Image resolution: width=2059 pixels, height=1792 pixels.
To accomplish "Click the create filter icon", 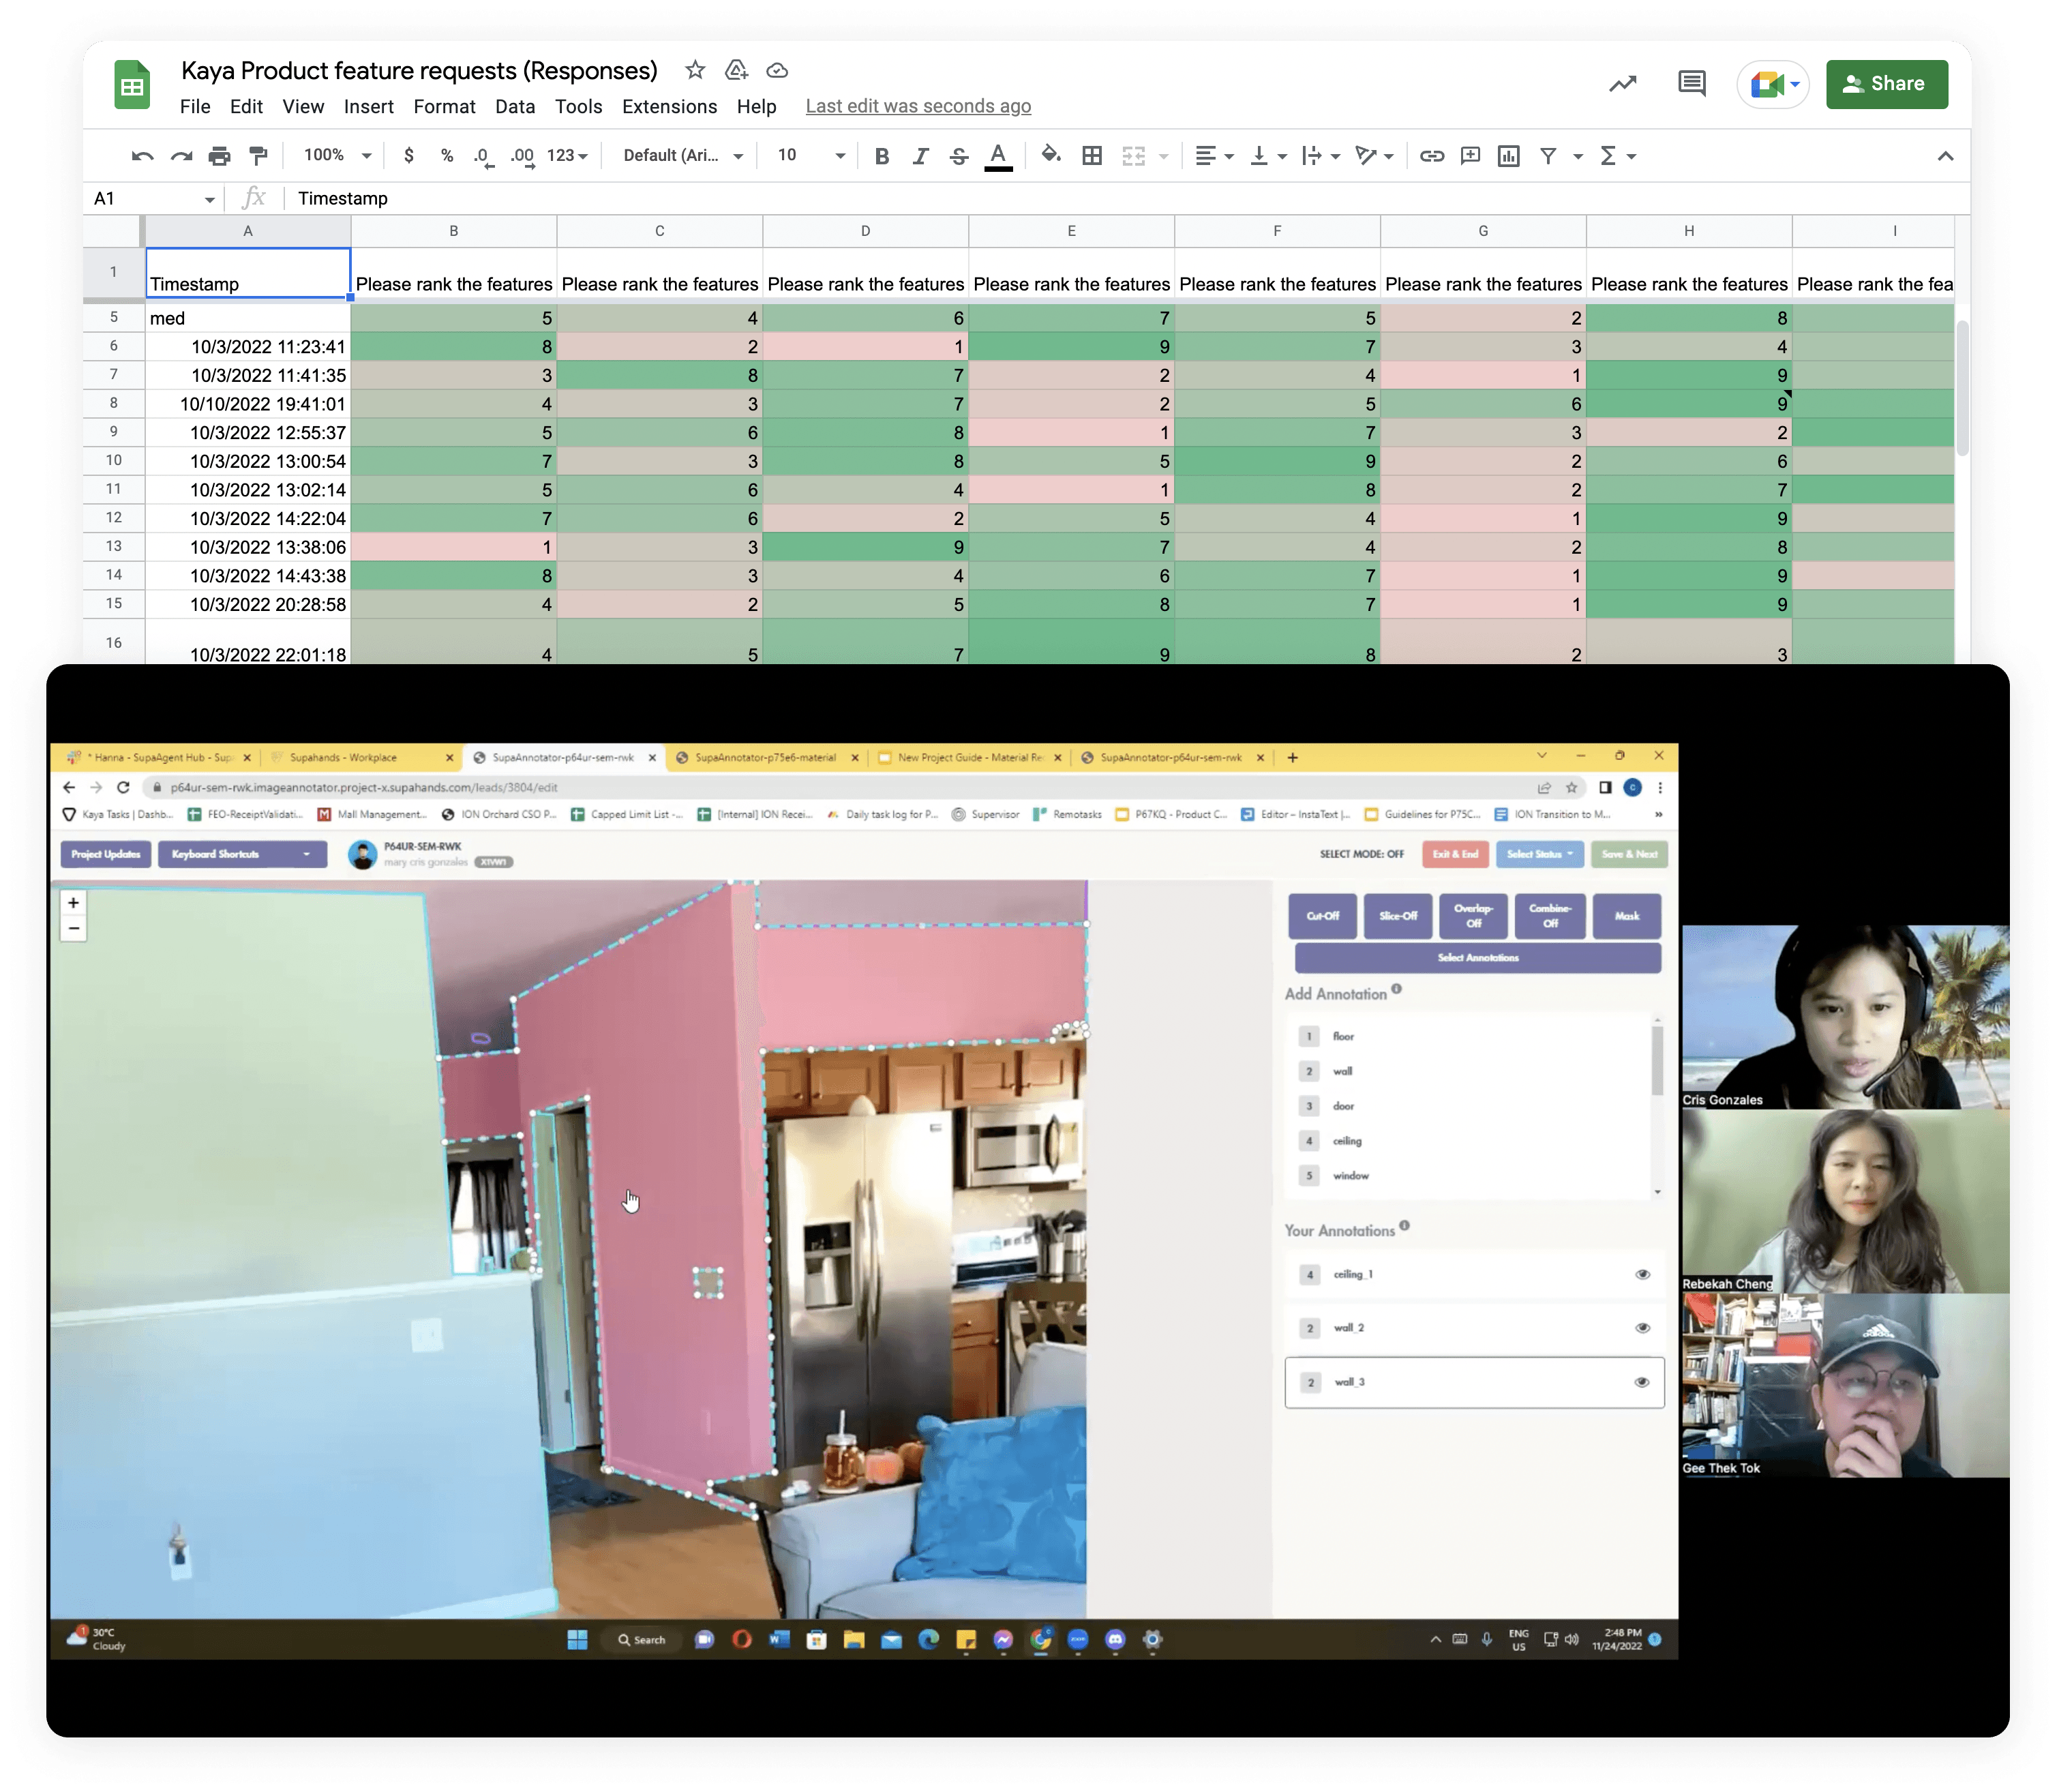I will (x=1548, y=156).
